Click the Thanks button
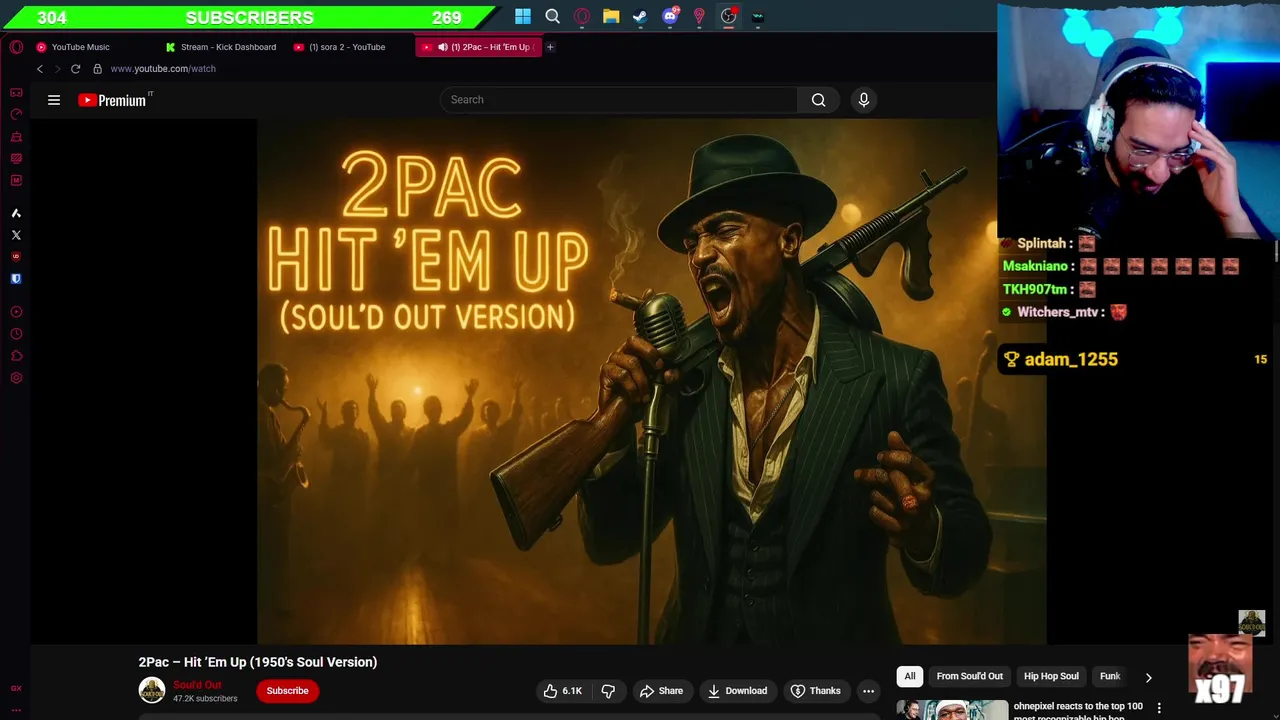This screenshot has width=1280, height=720. click(x=816, y=691)
